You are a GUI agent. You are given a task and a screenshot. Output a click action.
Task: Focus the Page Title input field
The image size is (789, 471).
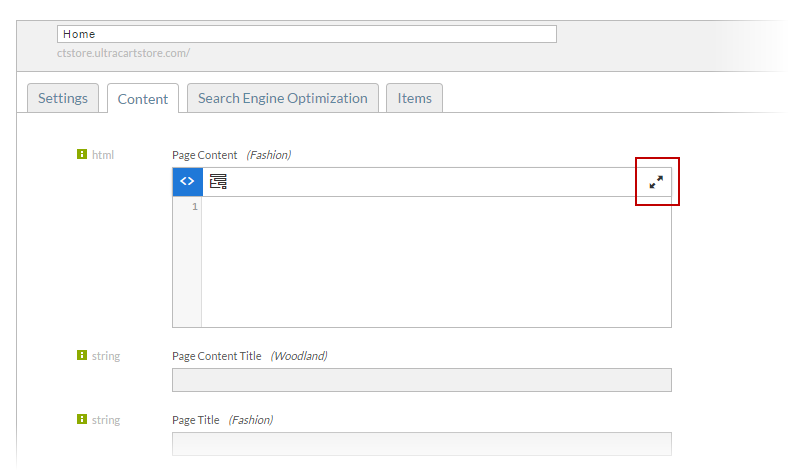point(422,444)
